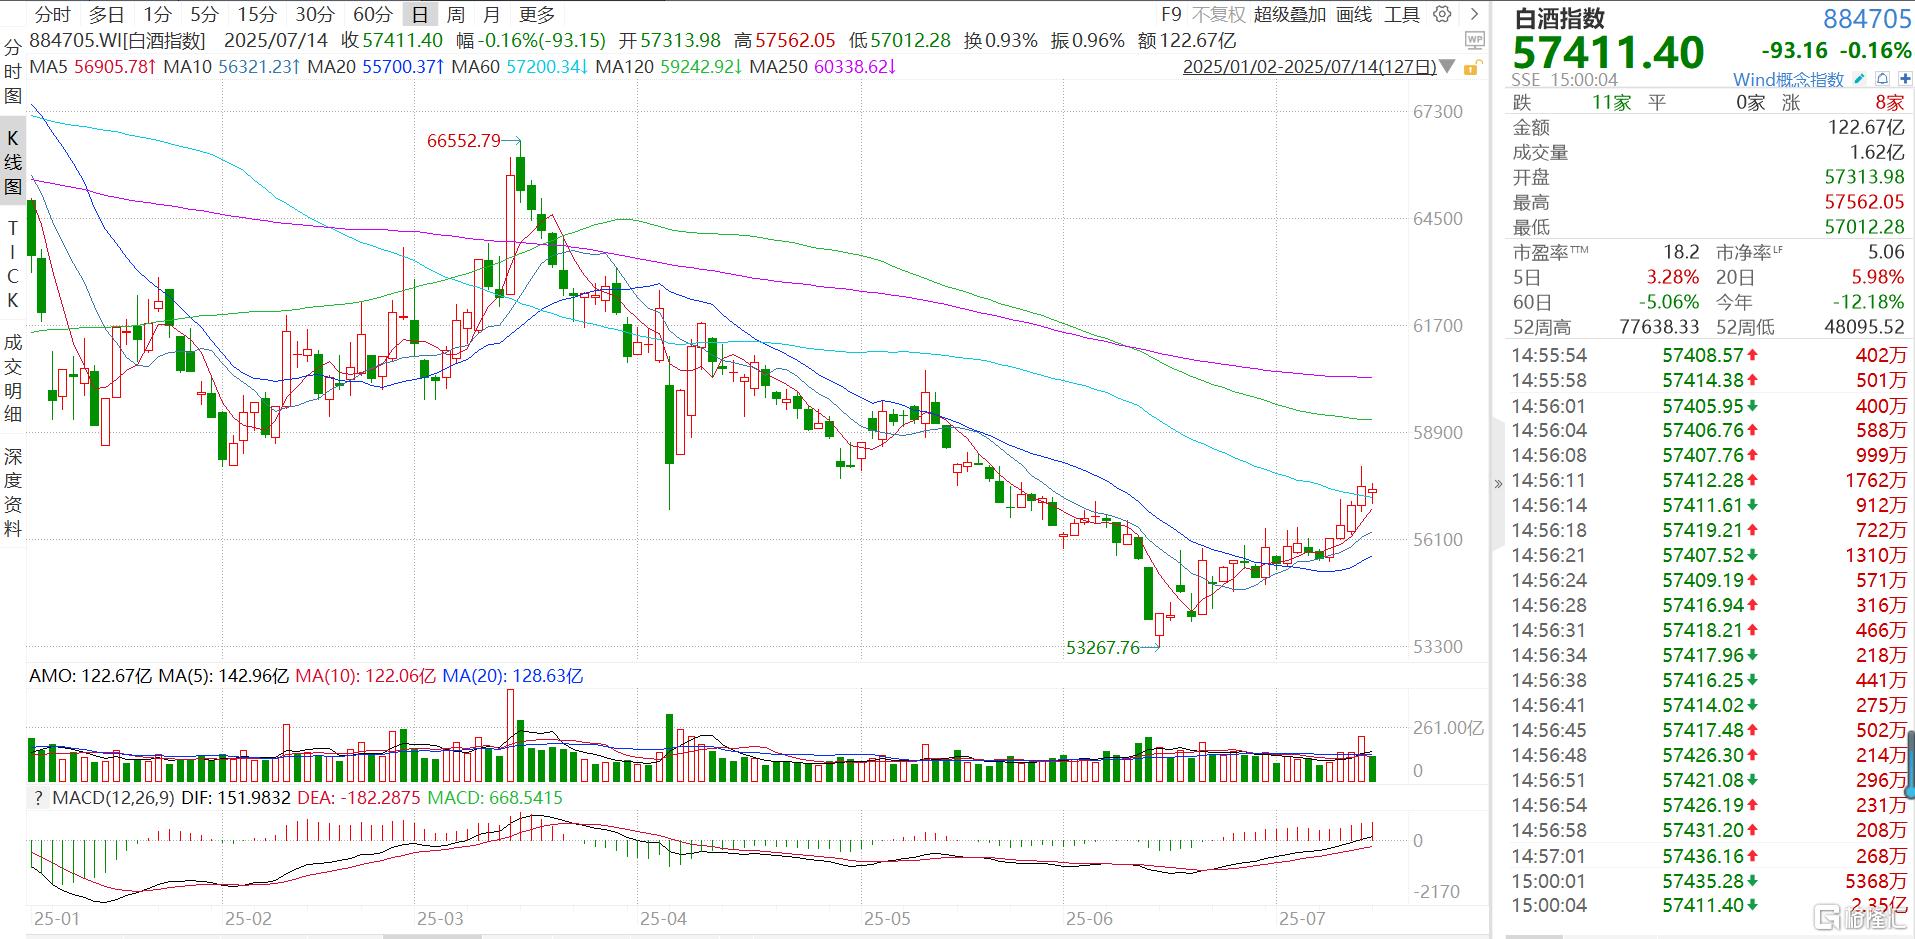Collapse right panel with double-arrow icon
The width and height of the screenshot is (1915, 939).
[1498, 484]
